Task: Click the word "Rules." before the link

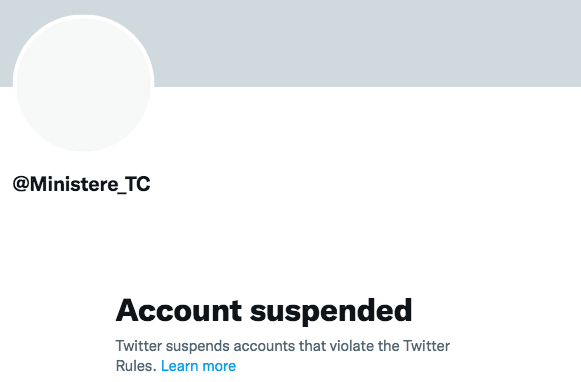Action: pyautogui.click(x=136, y=366)
